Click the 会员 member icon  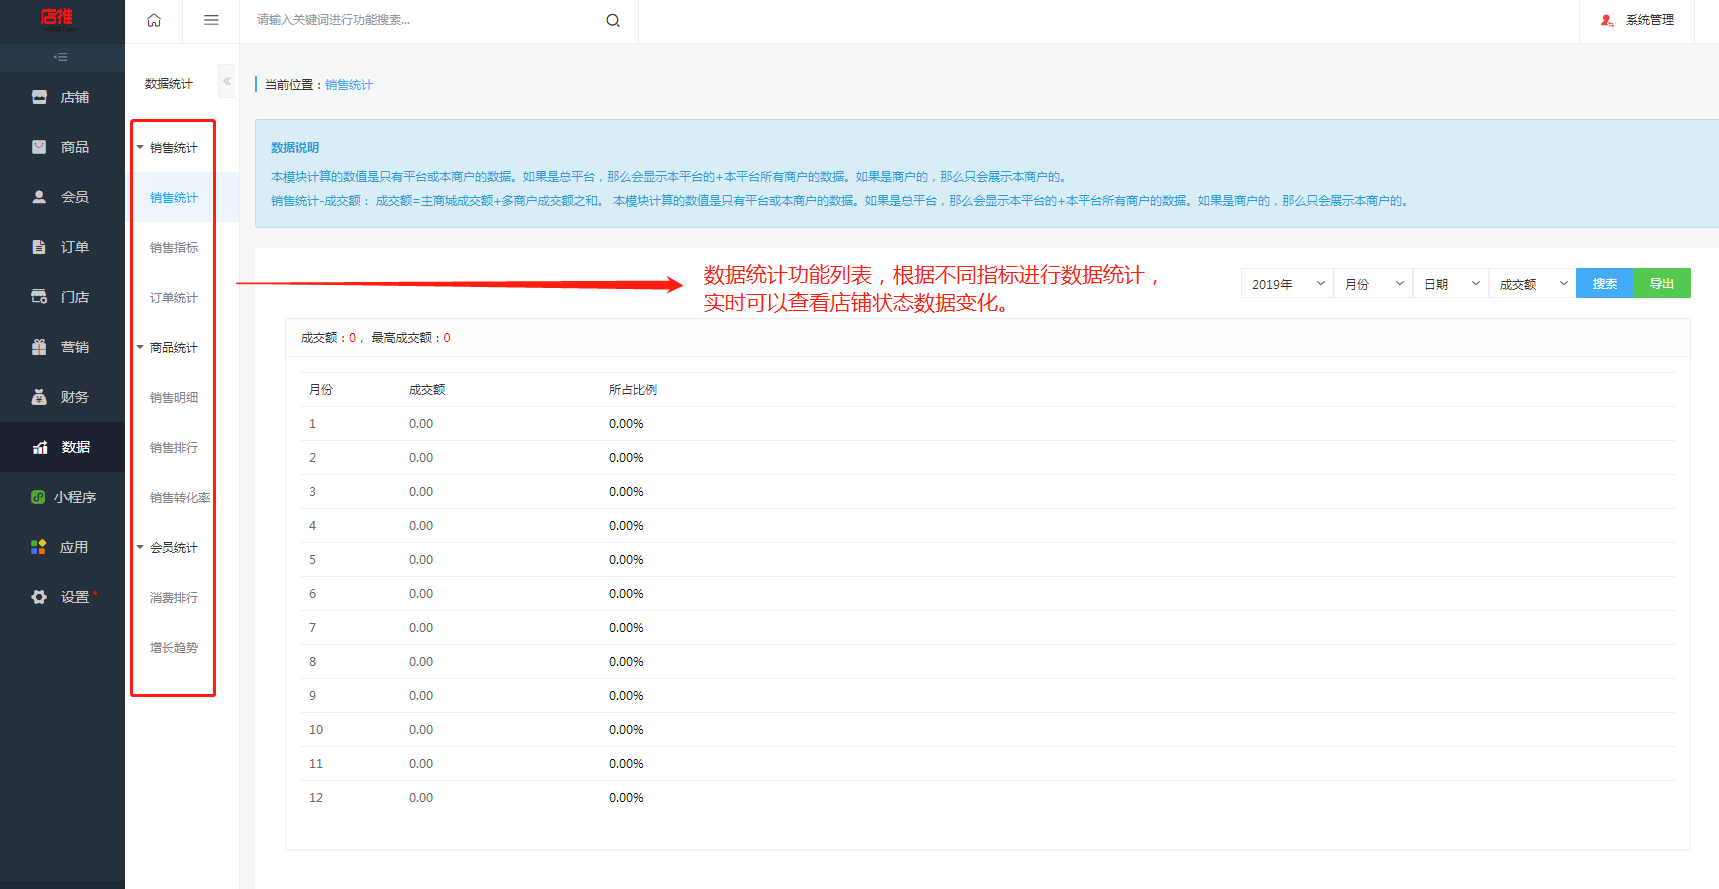(39, 197)
